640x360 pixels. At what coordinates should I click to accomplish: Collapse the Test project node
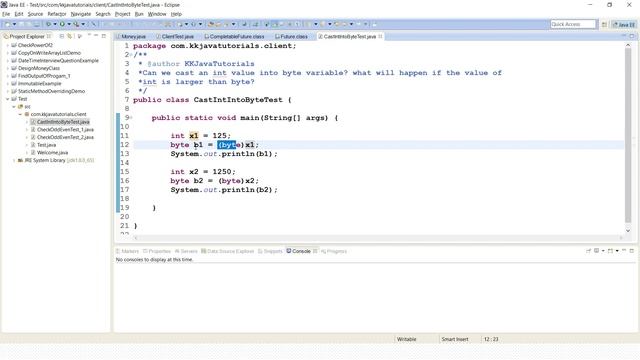[7, 99]
